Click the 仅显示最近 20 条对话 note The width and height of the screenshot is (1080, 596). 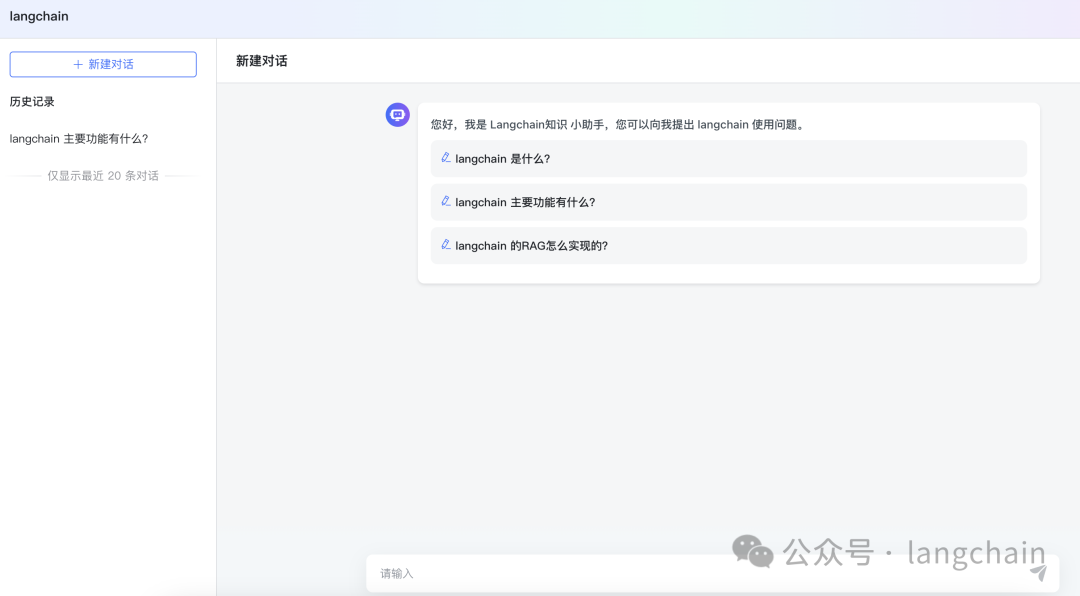pyautogui.click(x=103, y=176)
